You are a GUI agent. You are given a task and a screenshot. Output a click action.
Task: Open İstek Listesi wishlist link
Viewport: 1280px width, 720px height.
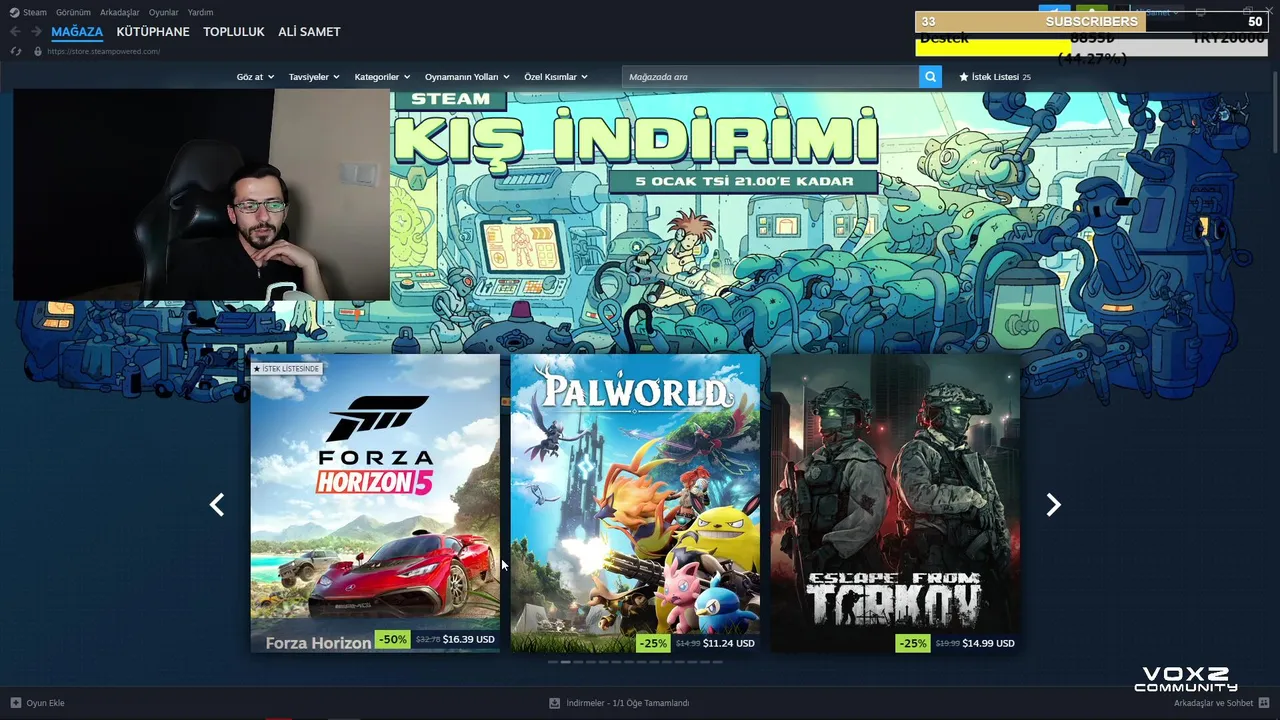pos(995,77)
